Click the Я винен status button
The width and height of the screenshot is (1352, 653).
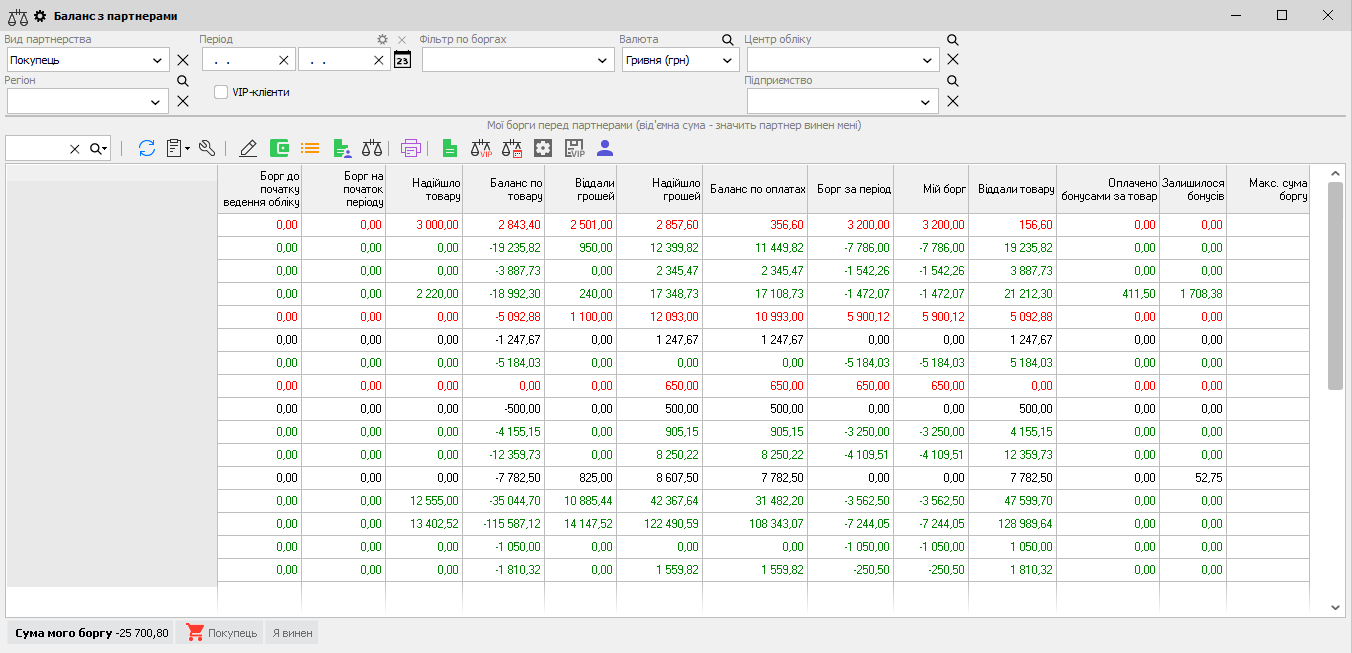293,632
